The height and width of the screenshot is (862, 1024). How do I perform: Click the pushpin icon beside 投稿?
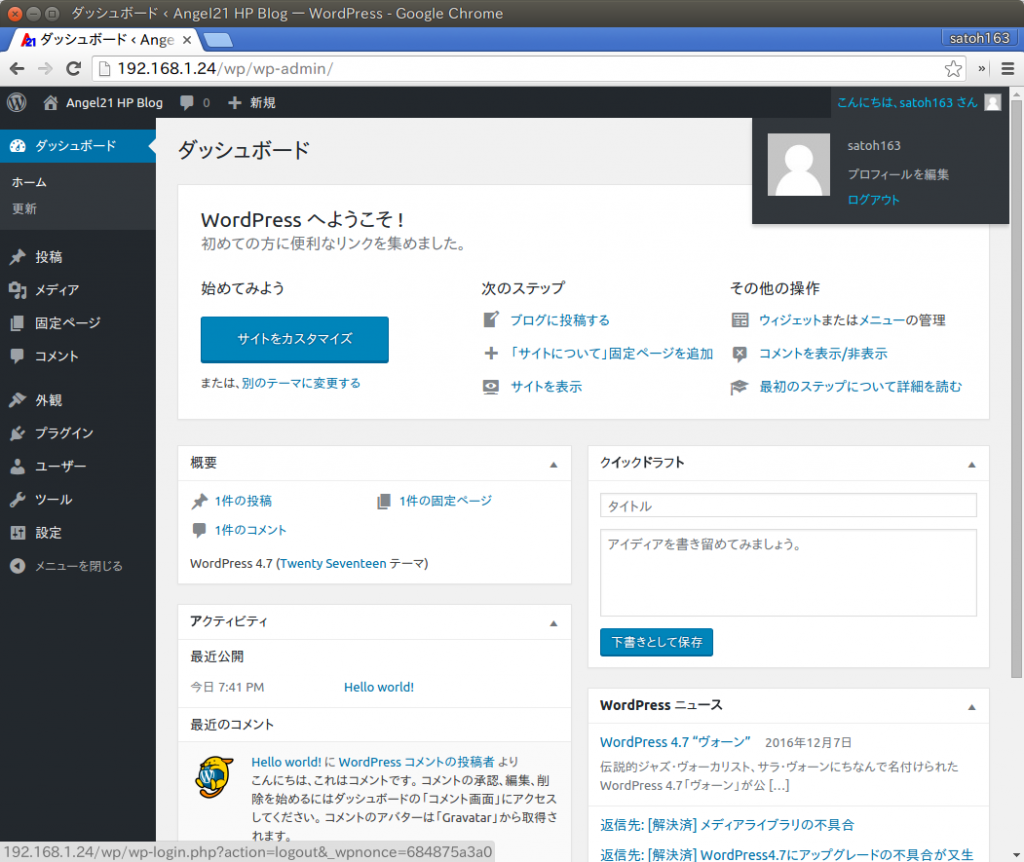[18, 257]
